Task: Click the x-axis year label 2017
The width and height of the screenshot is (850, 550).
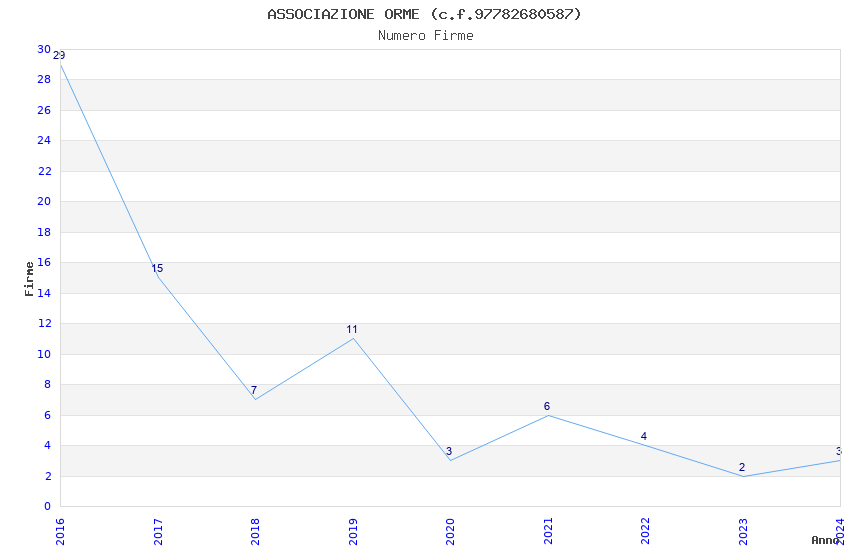Action: (x=158, y=532)
